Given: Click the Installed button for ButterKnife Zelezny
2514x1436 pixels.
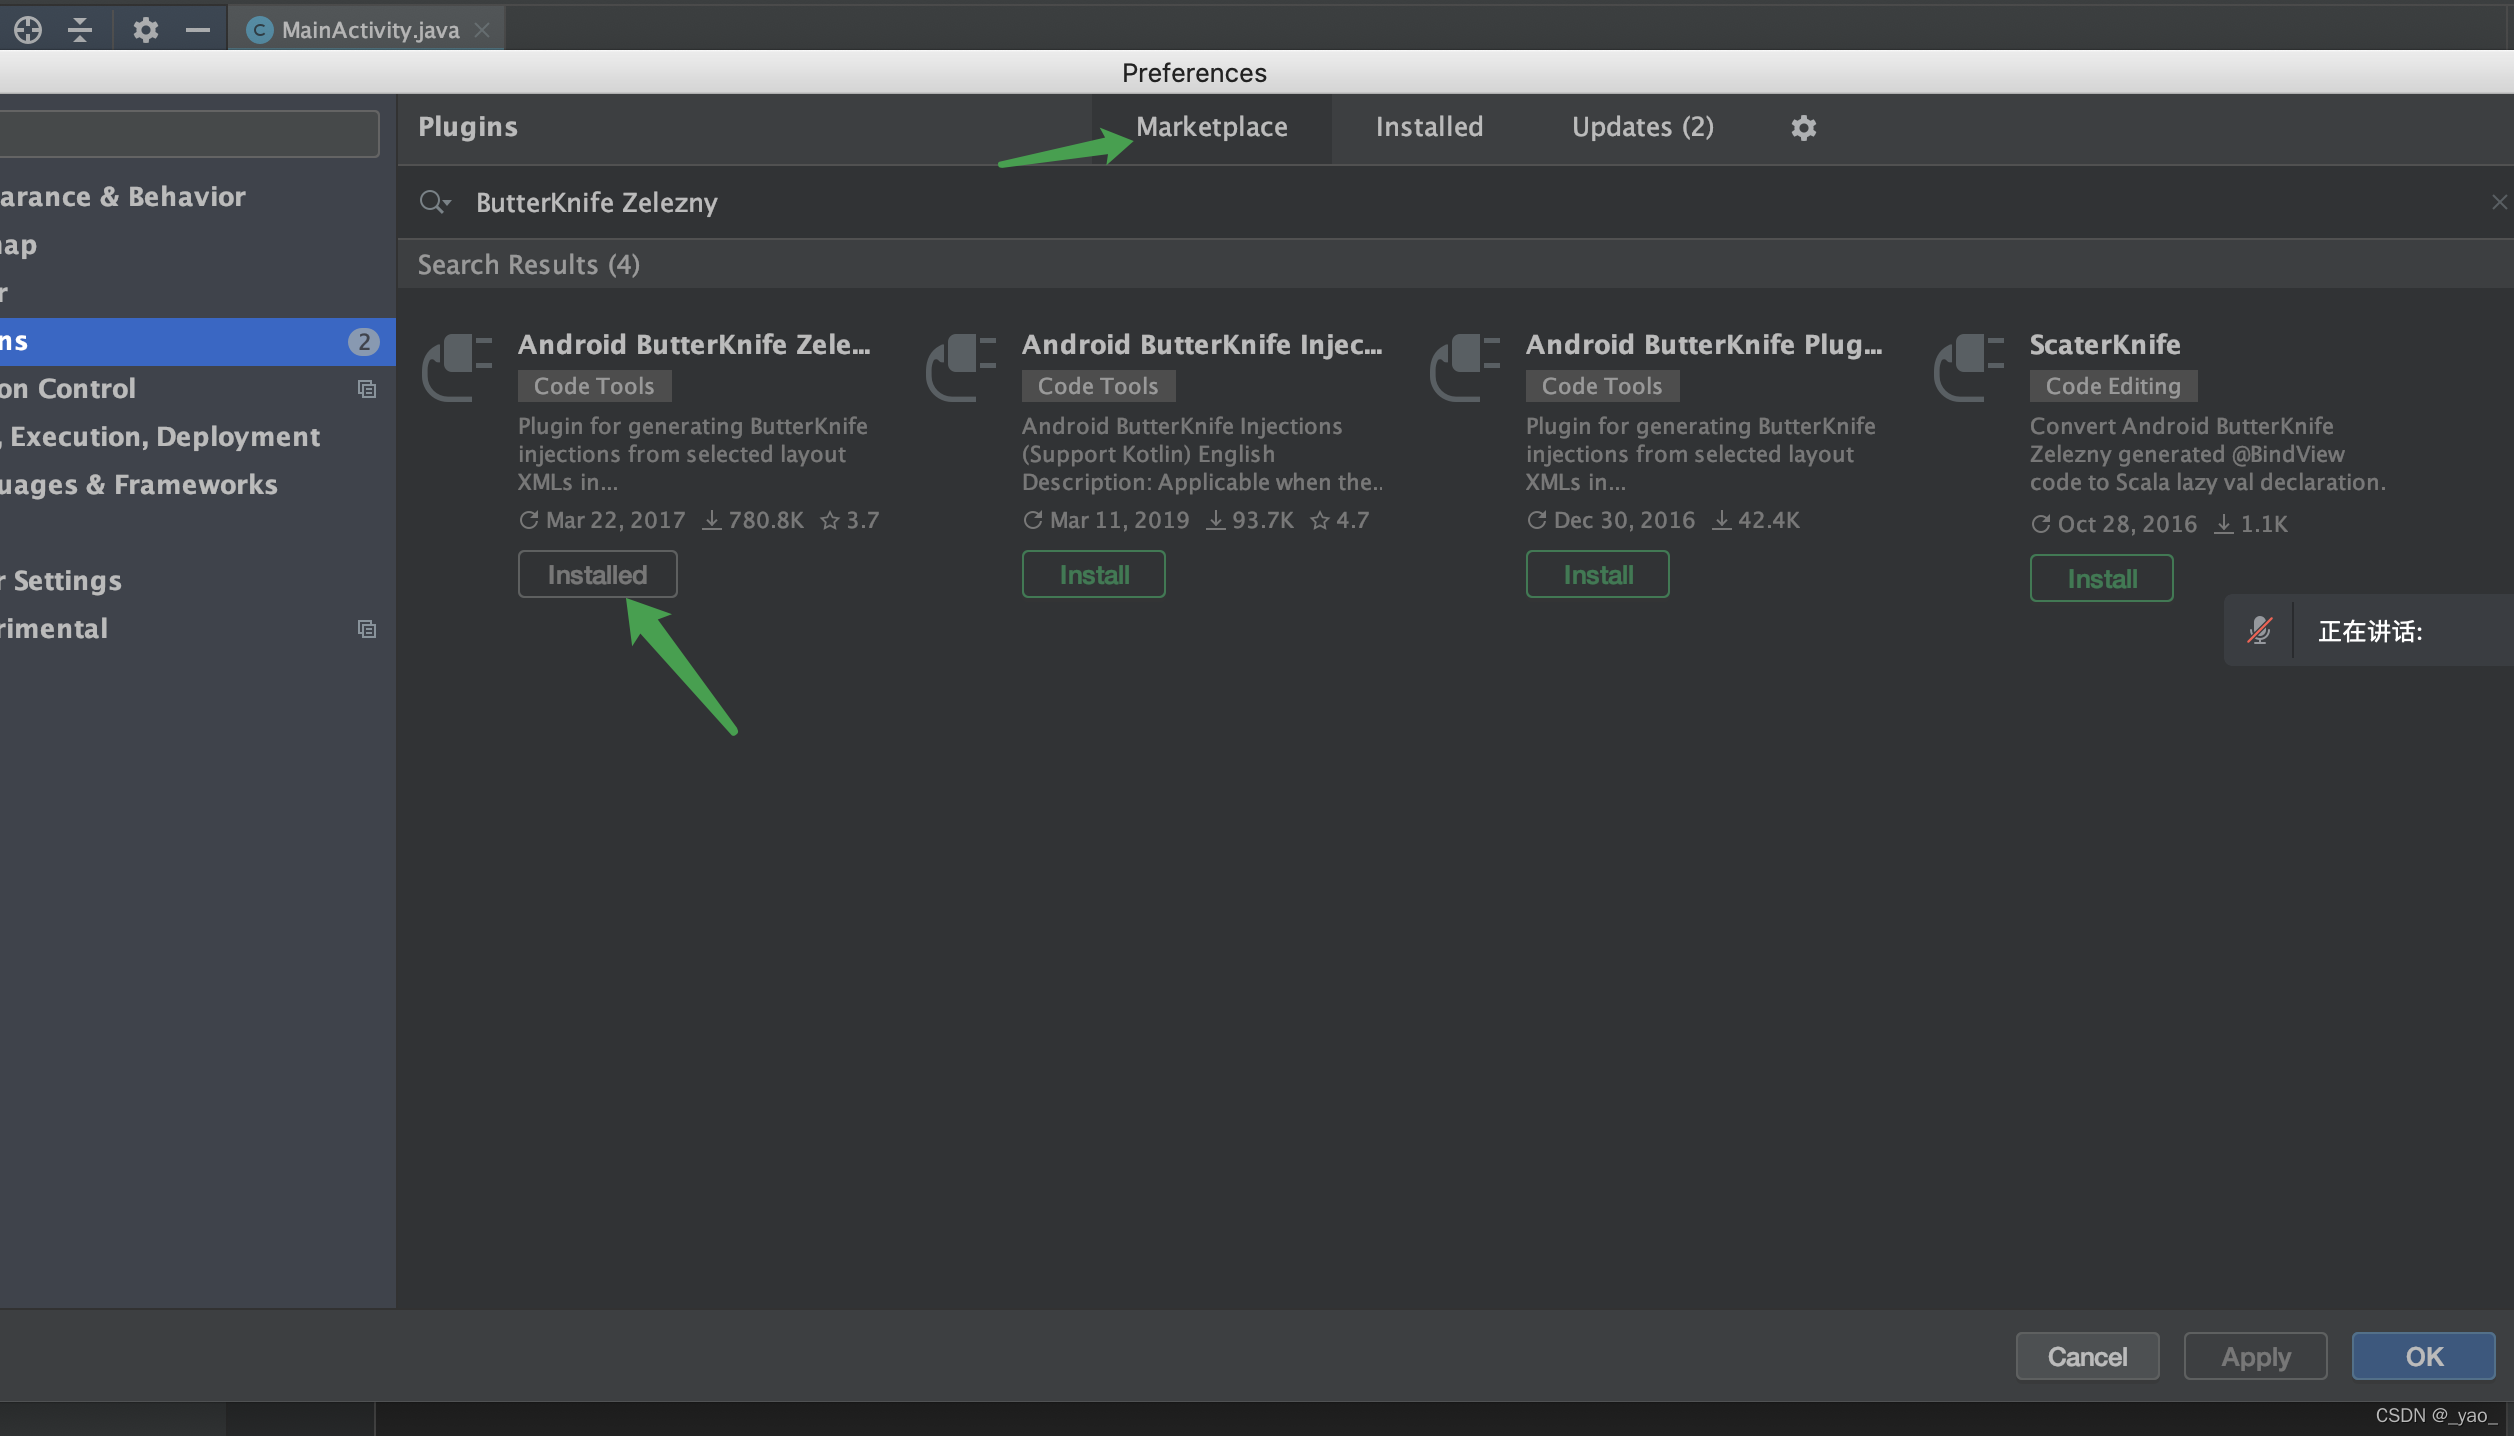Looking at the screenshot, I should pos(597,574).
